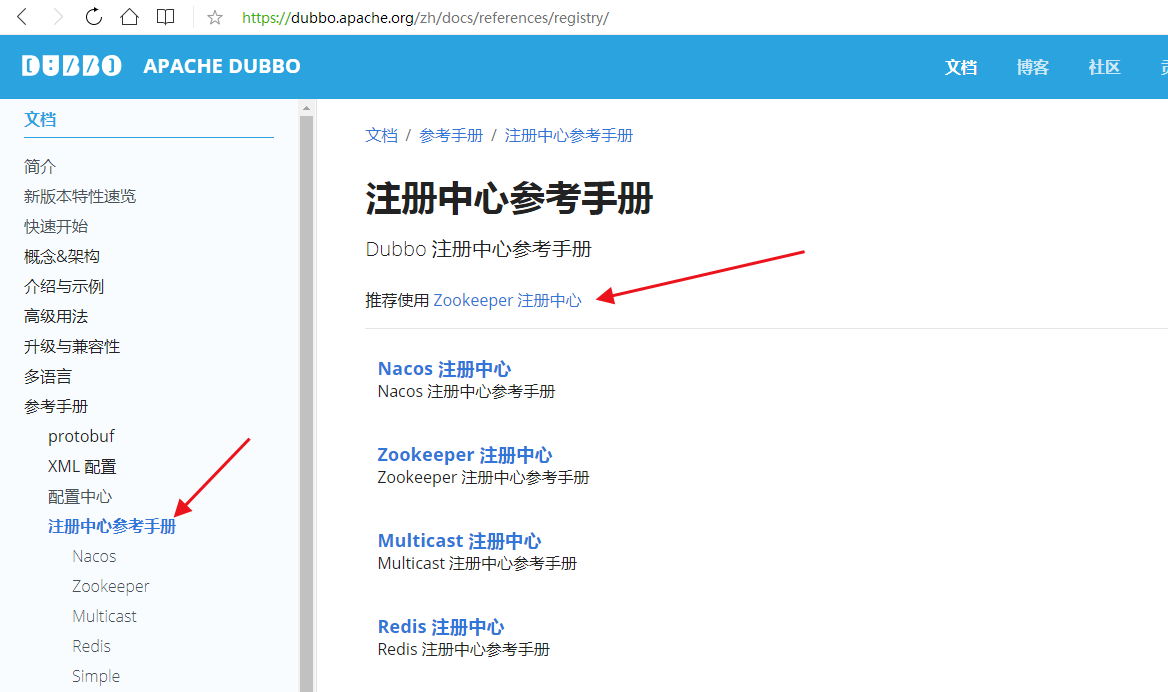Click the browser forward arrow
Image resolution: width=1168 pixels, height=692 pixels.
tap(57, 17)
